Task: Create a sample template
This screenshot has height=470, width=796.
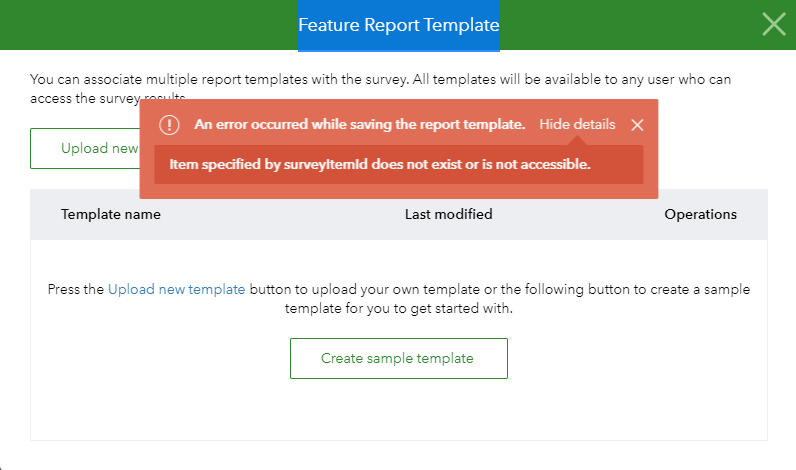Action: point(399,358)
